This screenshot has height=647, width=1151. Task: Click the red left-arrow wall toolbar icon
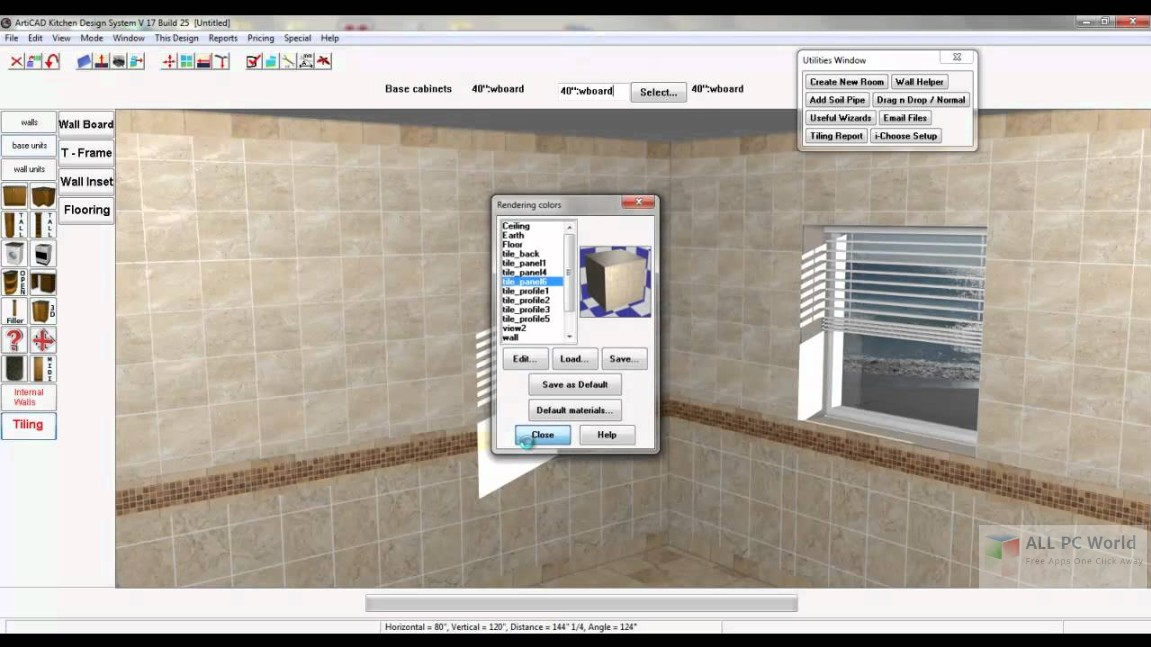pos(204,62)
